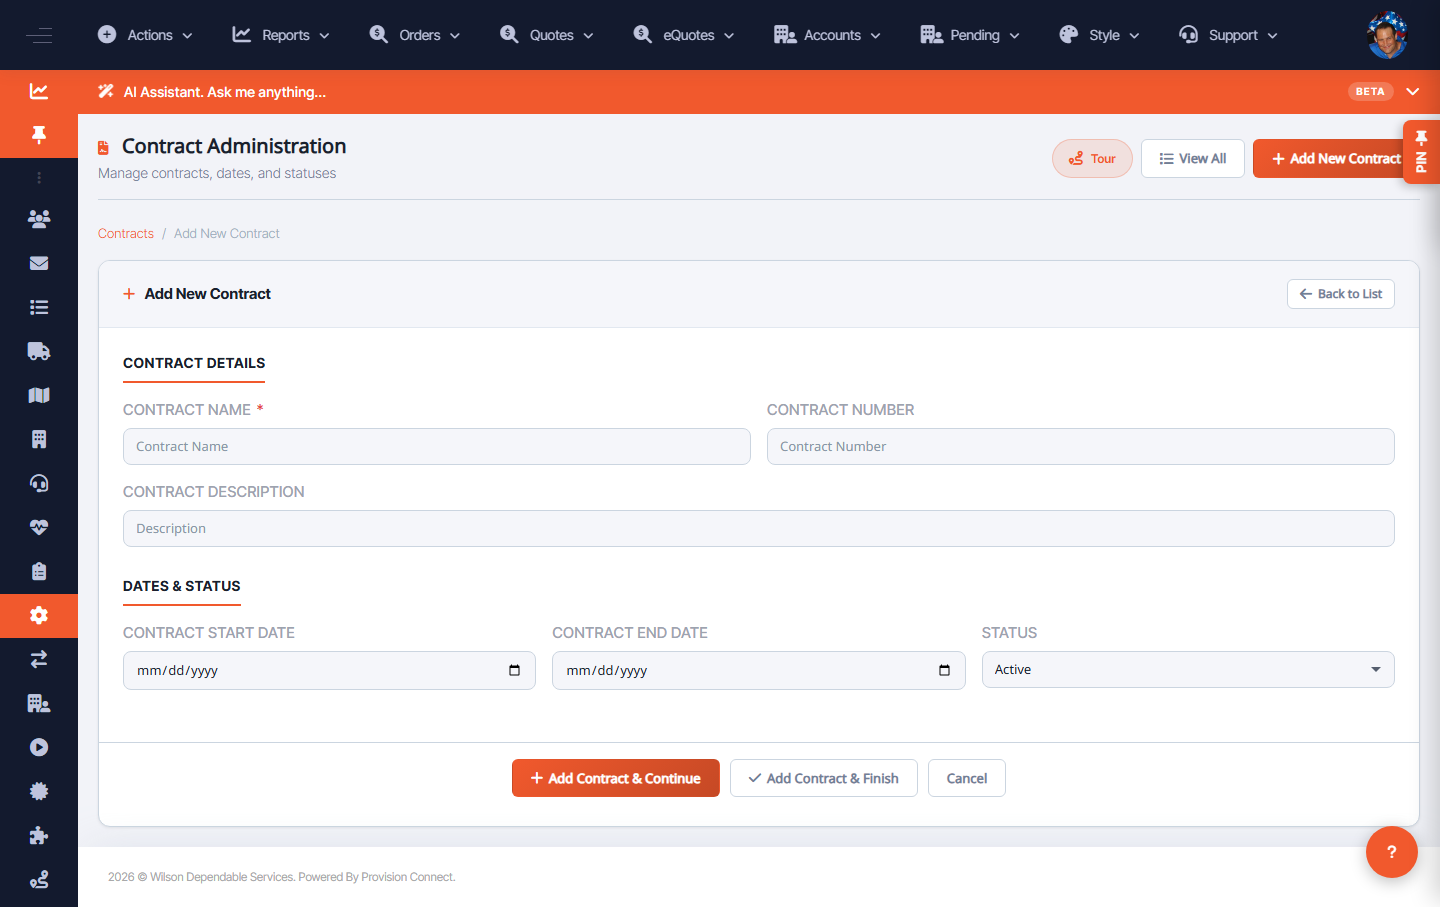
Task: Open the transfer arrows sidebar icon
Action: point(39,659)
